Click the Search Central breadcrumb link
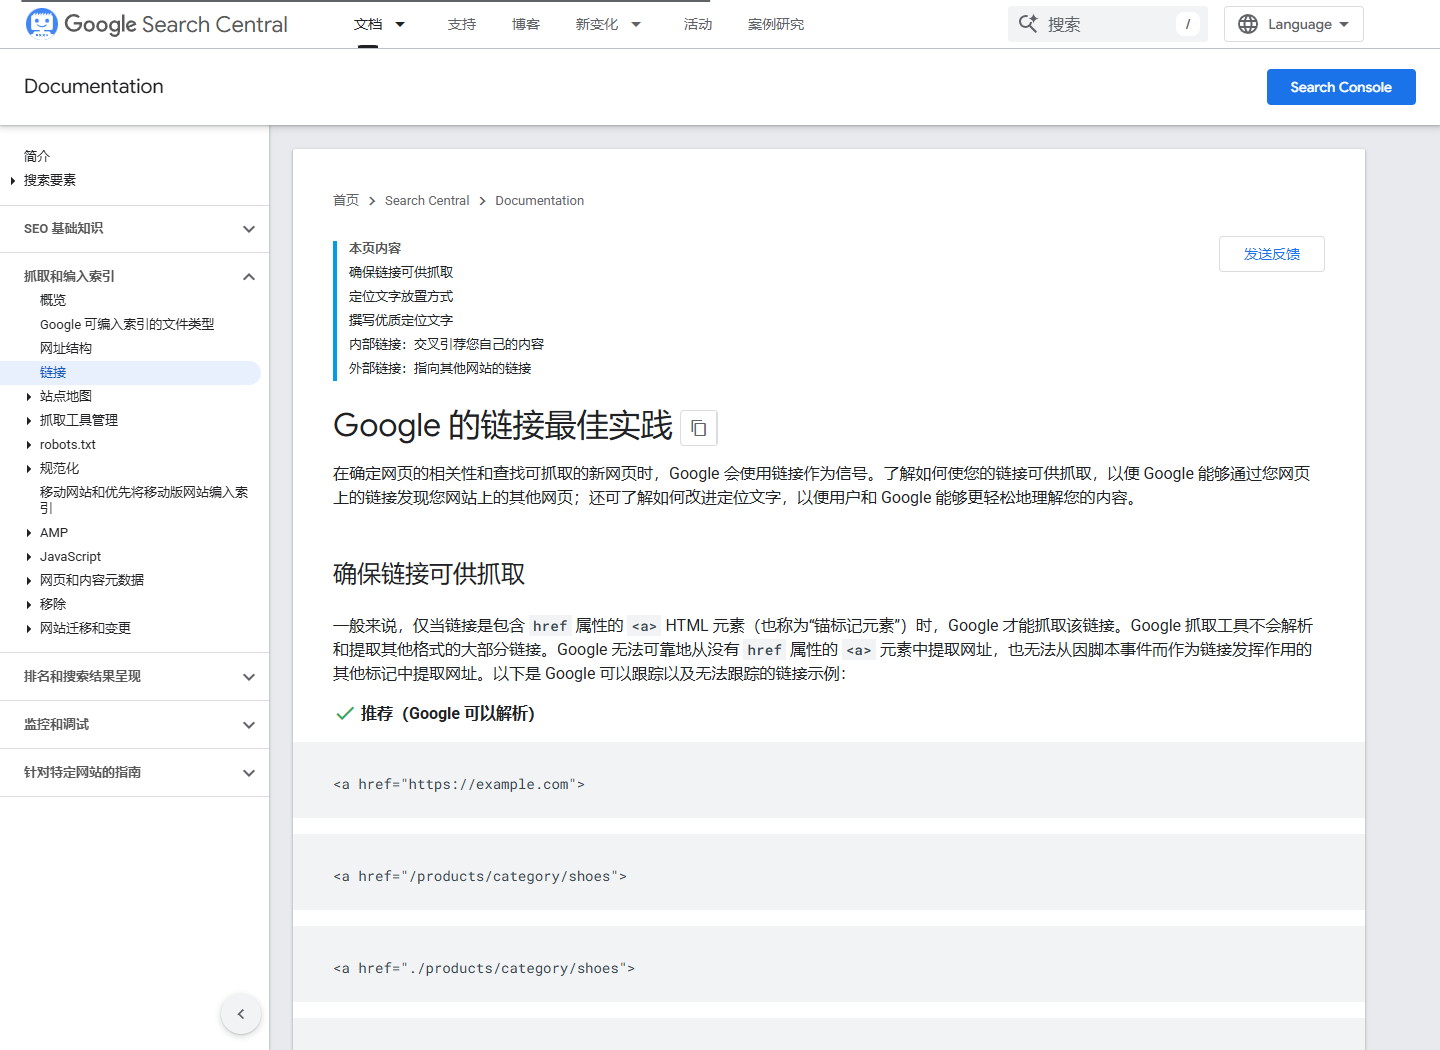 (427, 200)
